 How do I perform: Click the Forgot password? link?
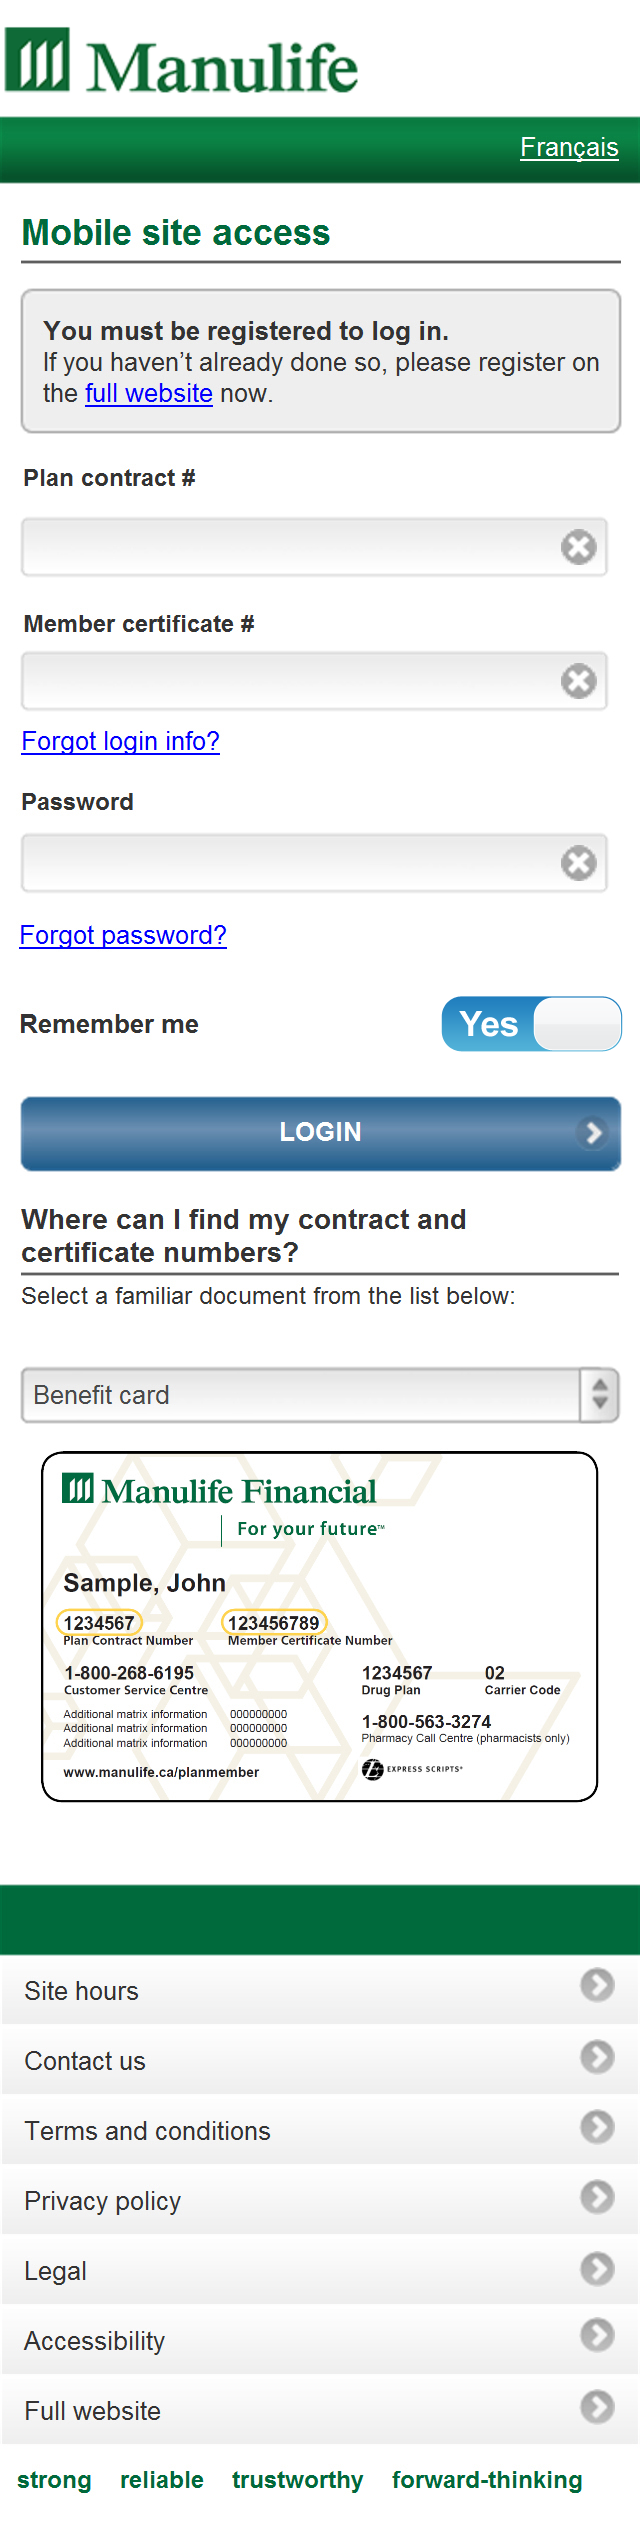(123, 935)
